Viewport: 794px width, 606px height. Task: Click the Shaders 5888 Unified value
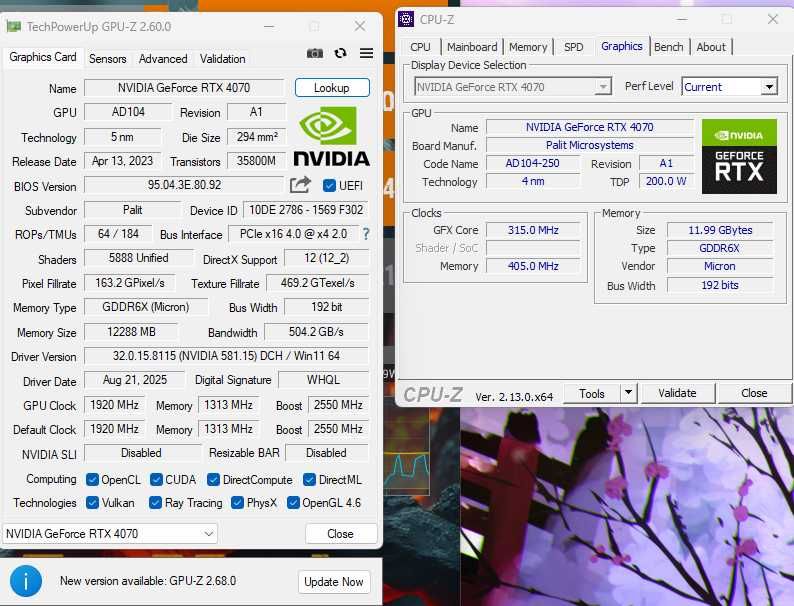pos(138,258)
